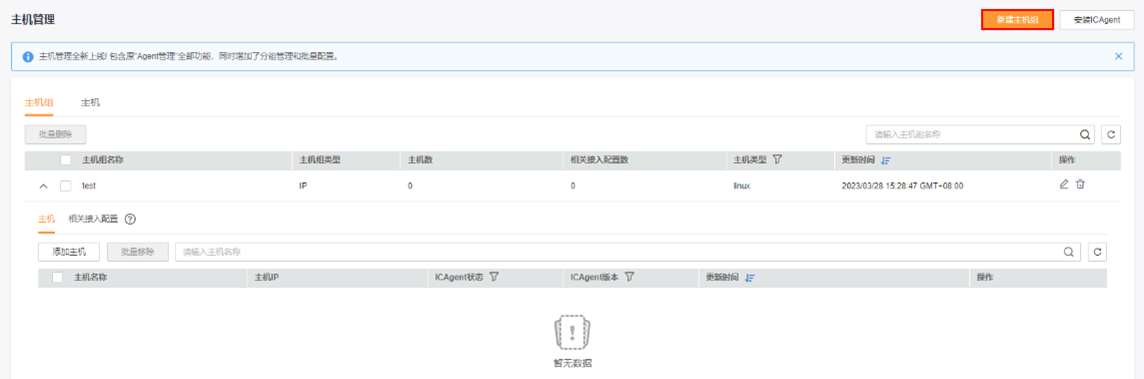This screenshot has height=379, width=1144.
Task: Open the 安装ICAgent button
Action: point(1097,20)
